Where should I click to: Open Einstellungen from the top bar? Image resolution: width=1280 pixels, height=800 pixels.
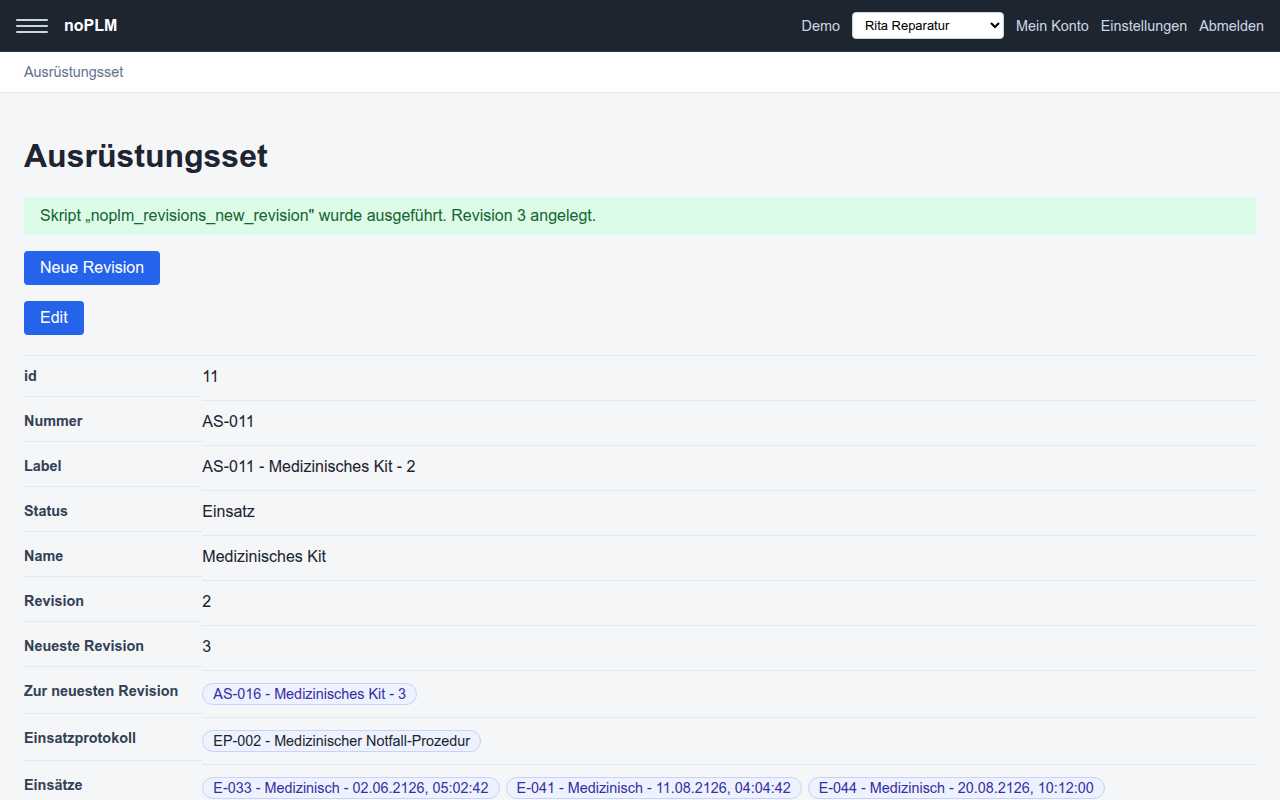click(1144, 26)
